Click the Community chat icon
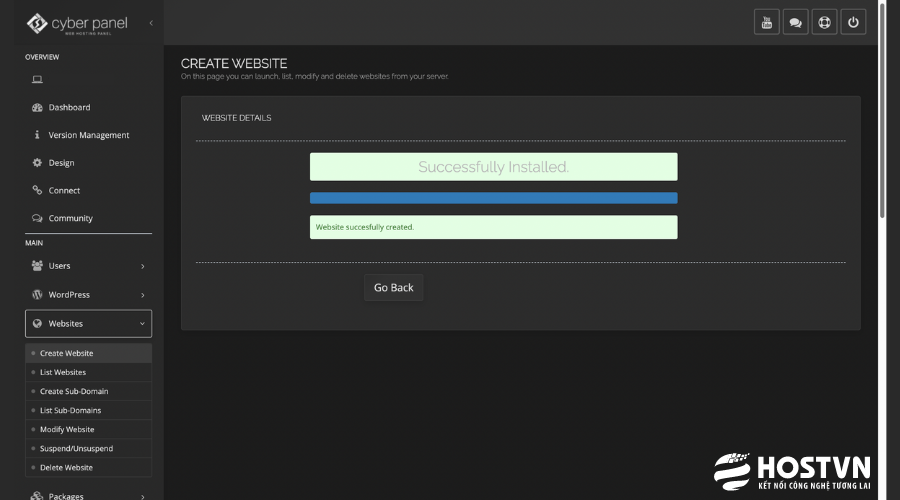The width and height of the screenshot is (900, 500). pyautogui.click(x=37, y=218)
